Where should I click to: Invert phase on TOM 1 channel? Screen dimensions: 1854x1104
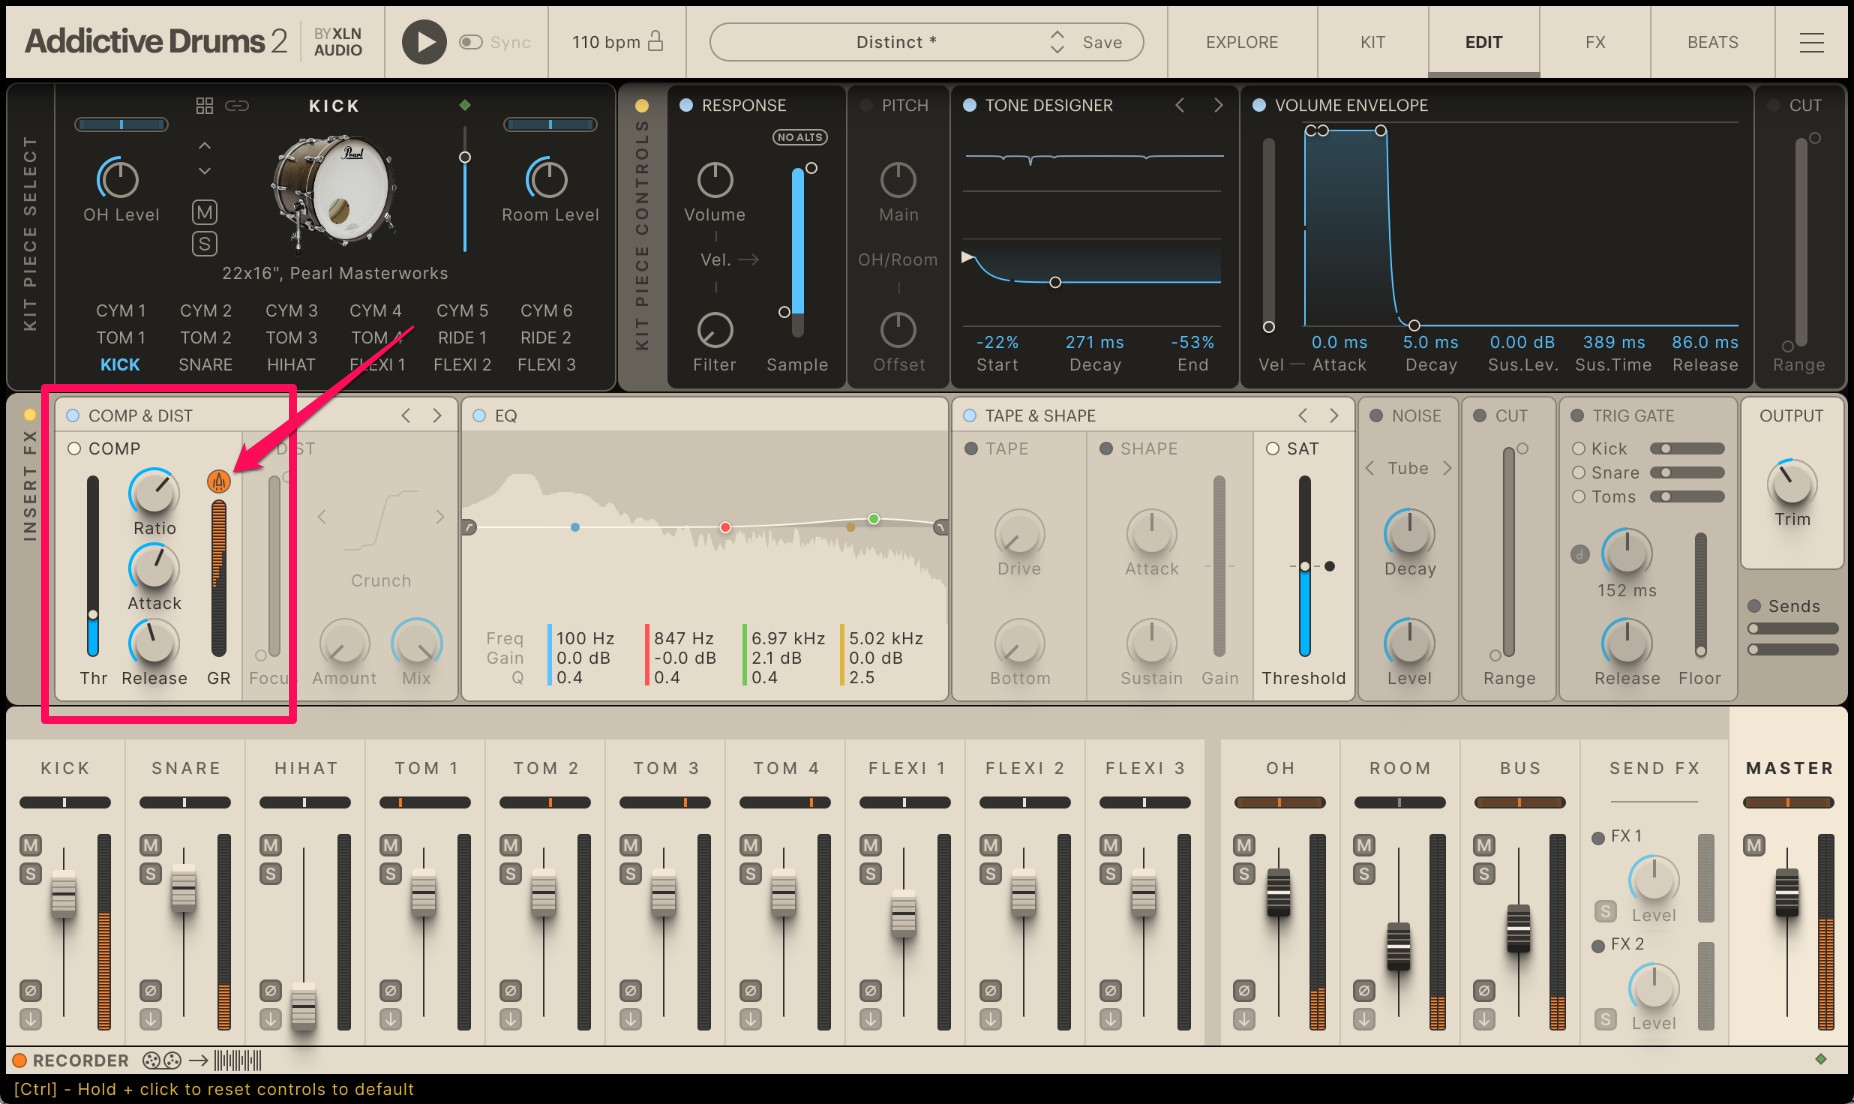coord(391,991)
